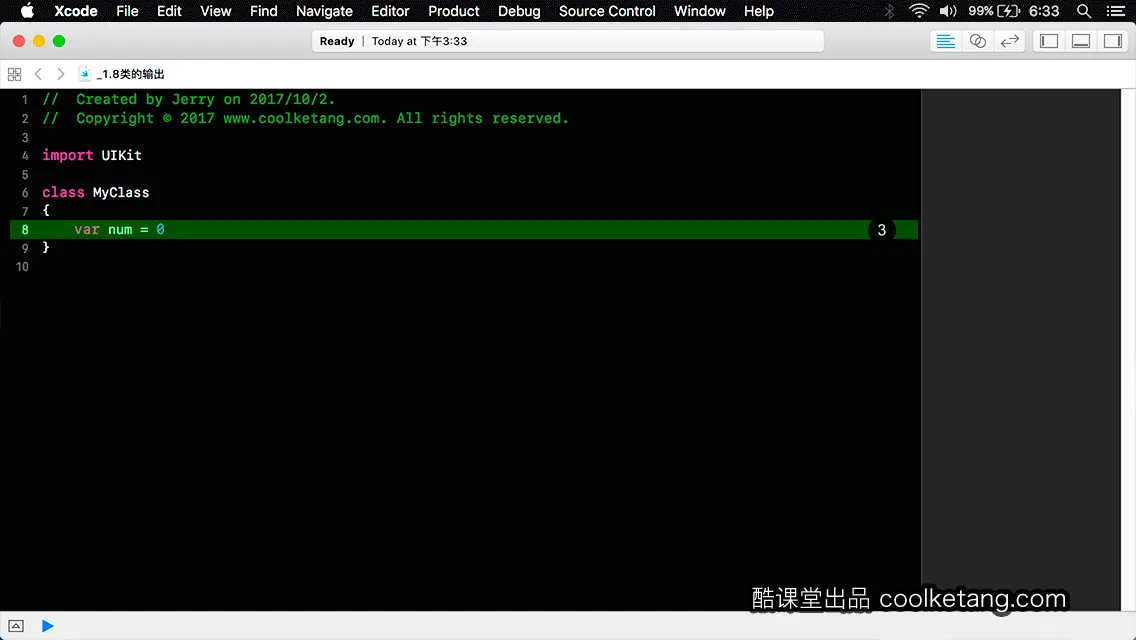The image size is (1136, 640).
Task: Open the File menu
Action: pos(128,11)
